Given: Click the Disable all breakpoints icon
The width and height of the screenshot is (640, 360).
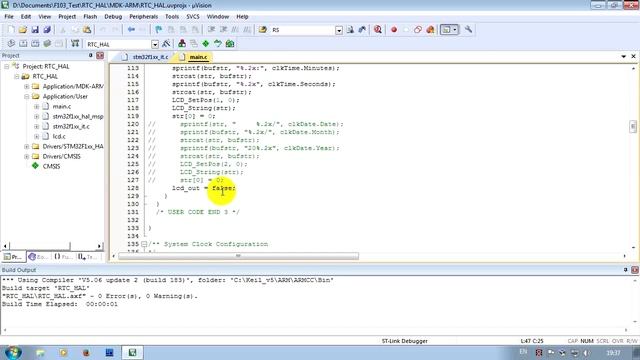Looking at the screenshot, I should point(418,29).
